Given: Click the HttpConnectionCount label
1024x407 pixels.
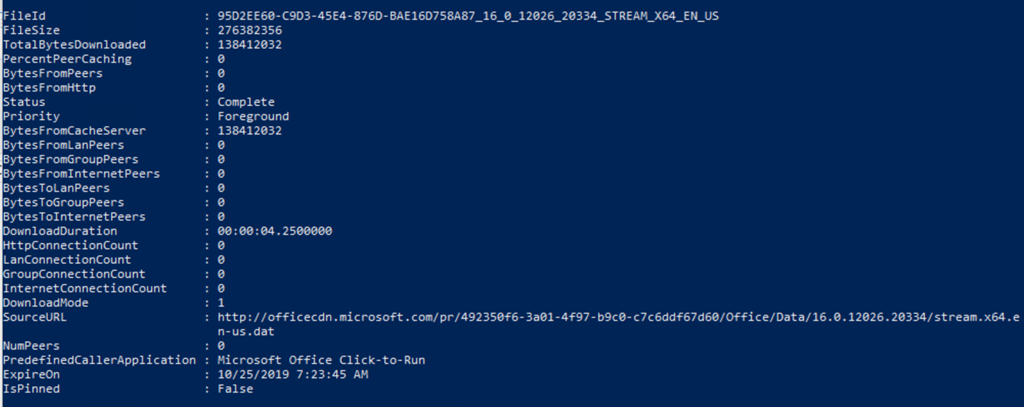Looking at the screenshot, I should (x=71, y=245).
